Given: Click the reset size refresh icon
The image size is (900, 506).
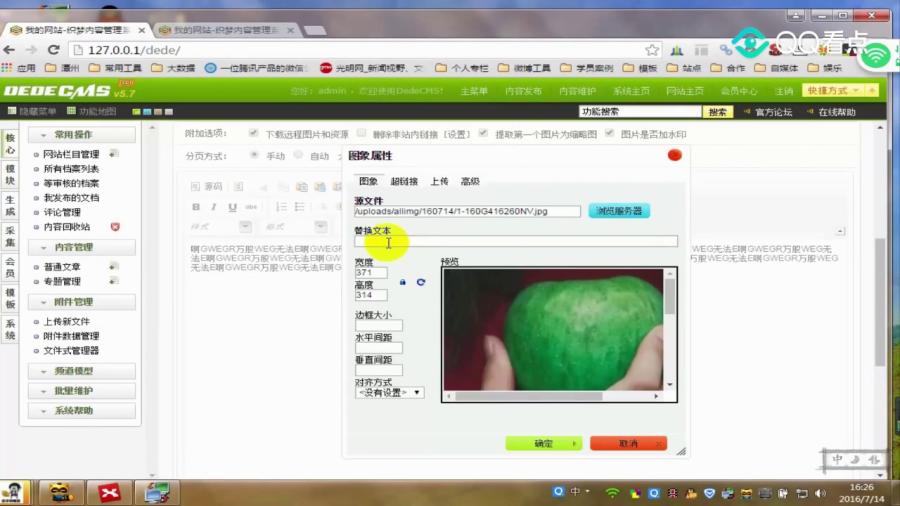Looking at the screenshot, I should (421, 282).
